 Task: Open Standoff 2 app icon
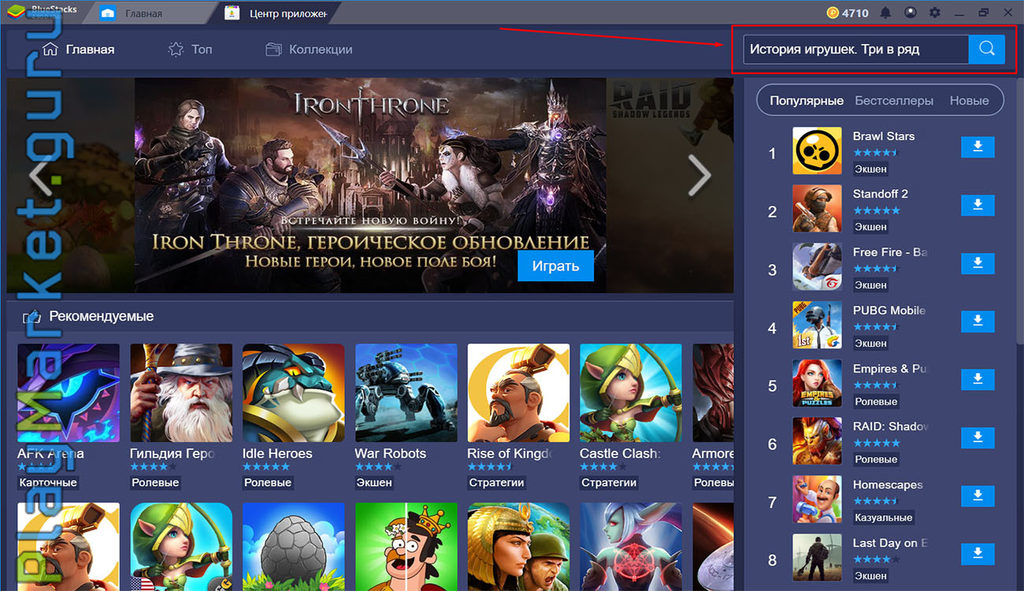pyautogui.click(x=817, y=209)
